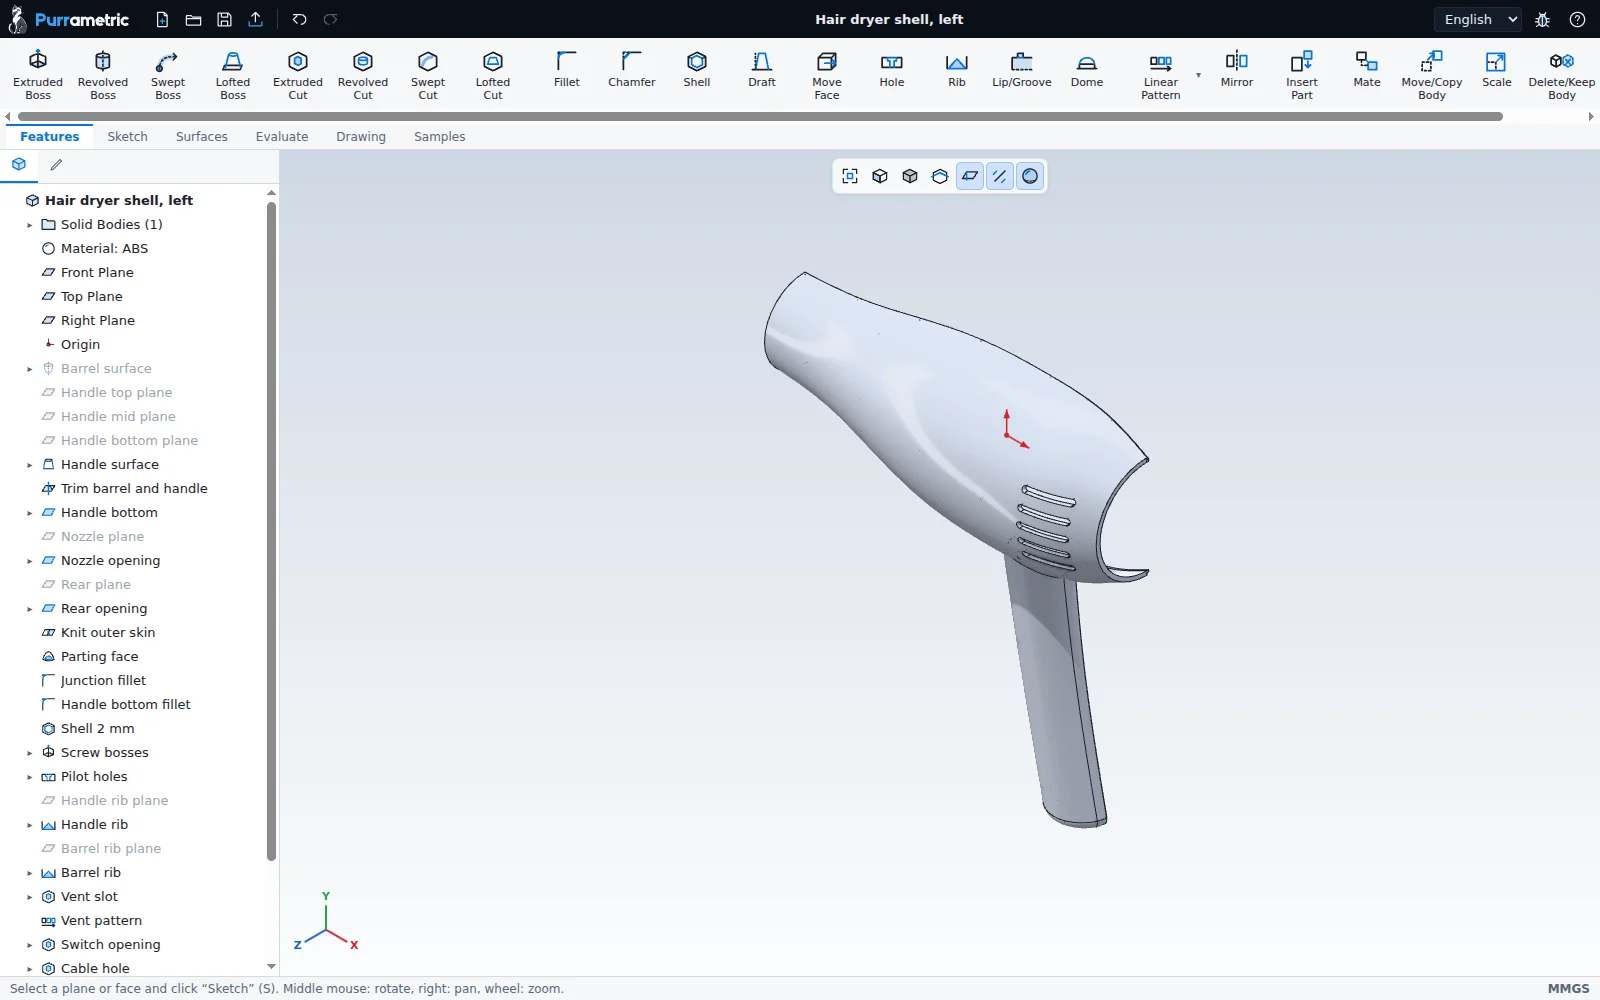
Task: Toggle the gray shaded cube display button
Action: point(910,176)
